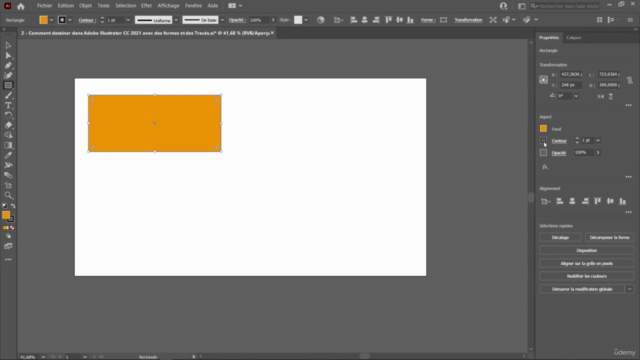Close the document tab
640x360 pixels.
272,33
